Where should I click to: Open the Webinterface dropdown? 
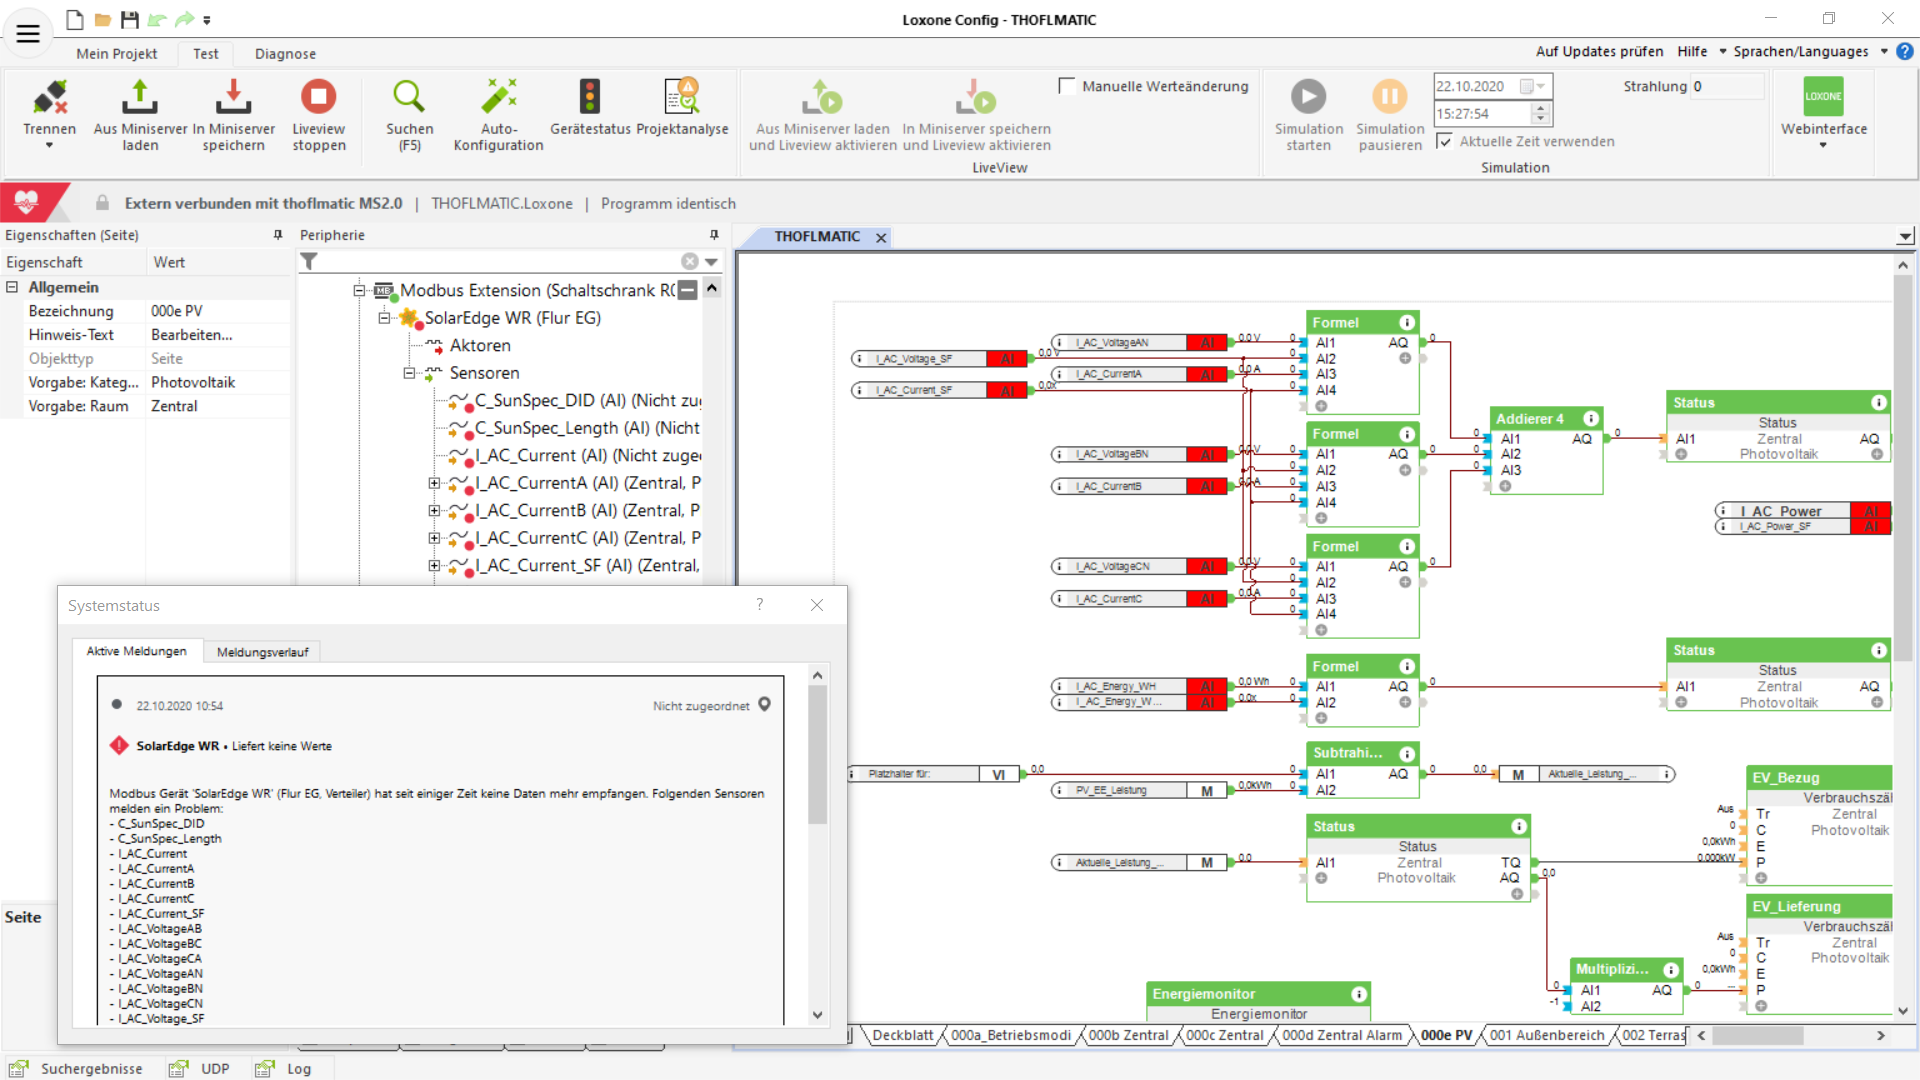tap(1822, 146)
